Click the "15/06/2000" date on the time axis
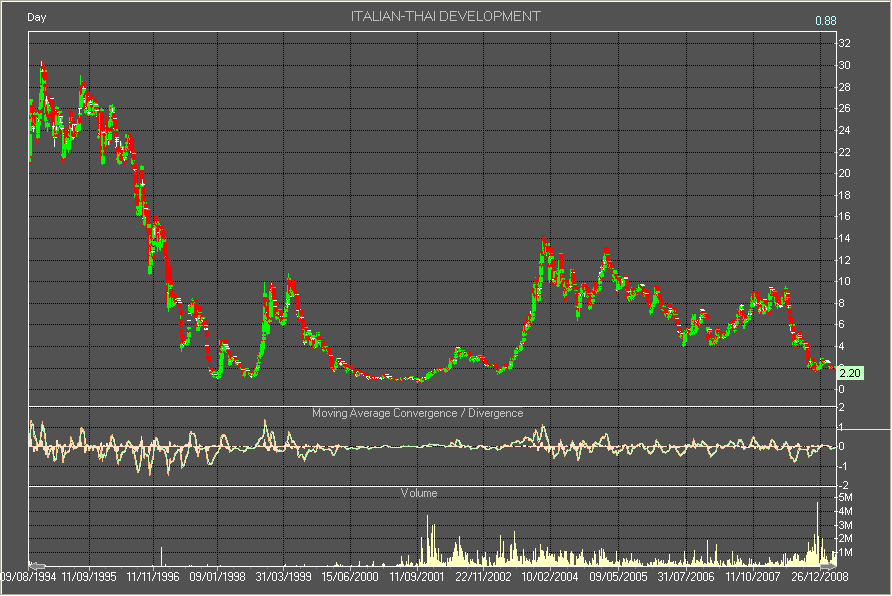 coord(350,577)
